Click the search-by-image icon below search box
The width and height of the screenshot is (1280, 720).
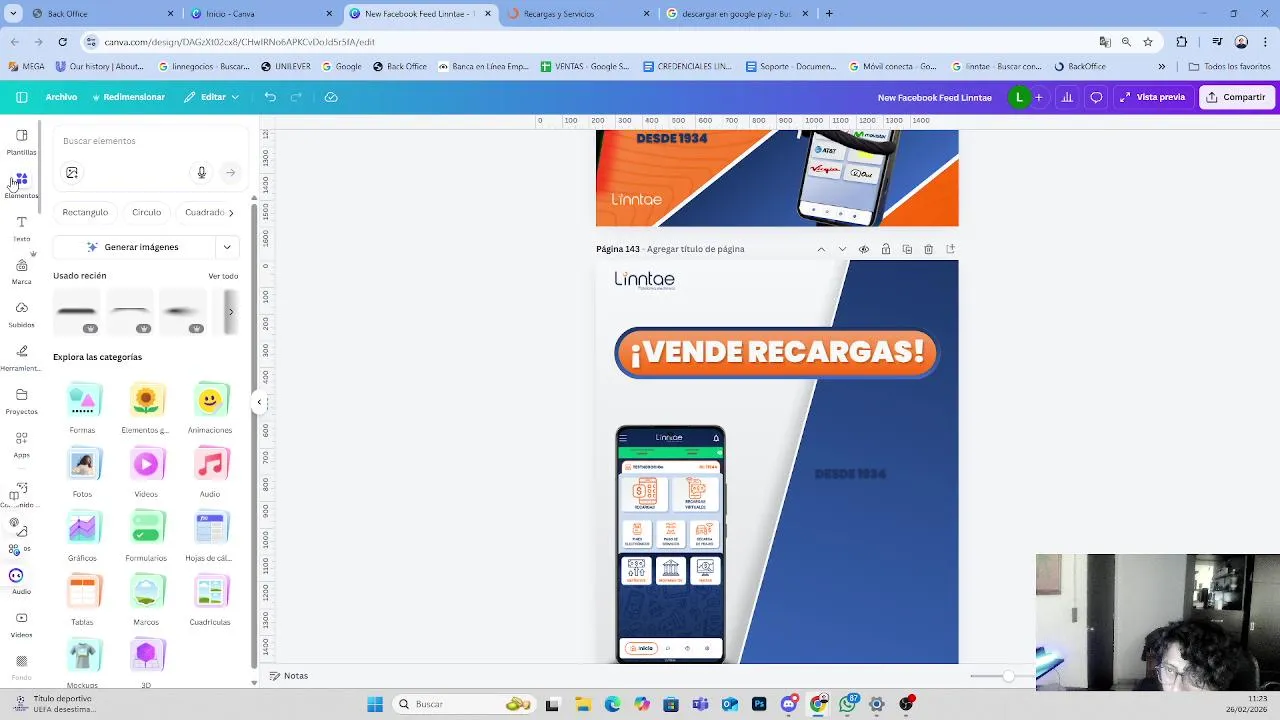(72, 173)
